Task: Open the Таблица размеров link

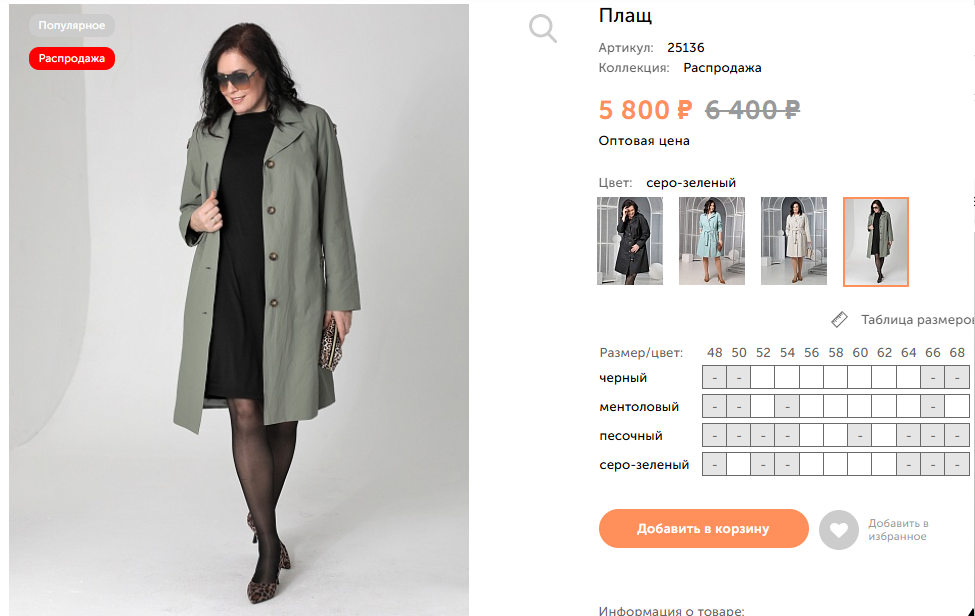Action: pyautogui.click(x=915, y=319)
